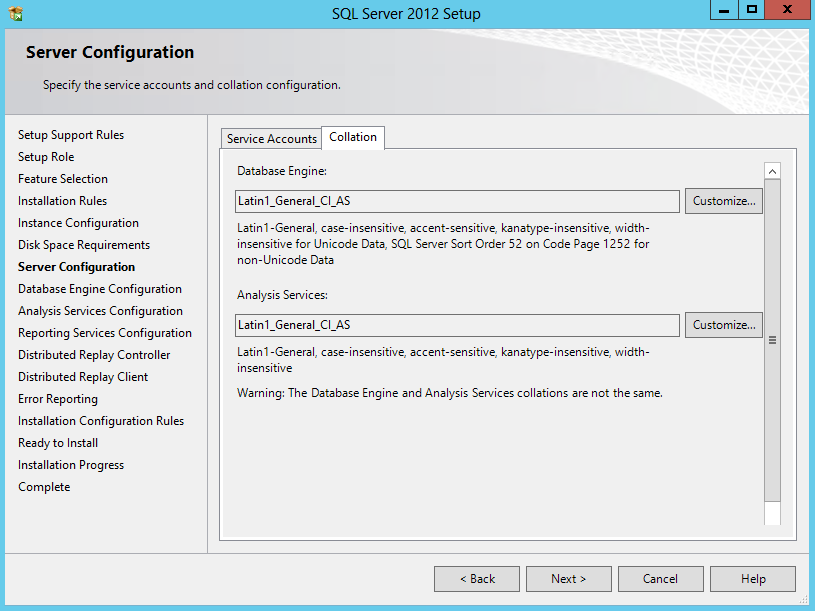Click the collation mismatch warning text
Viewport: 815px width, 611px height.
coord(450,393)
